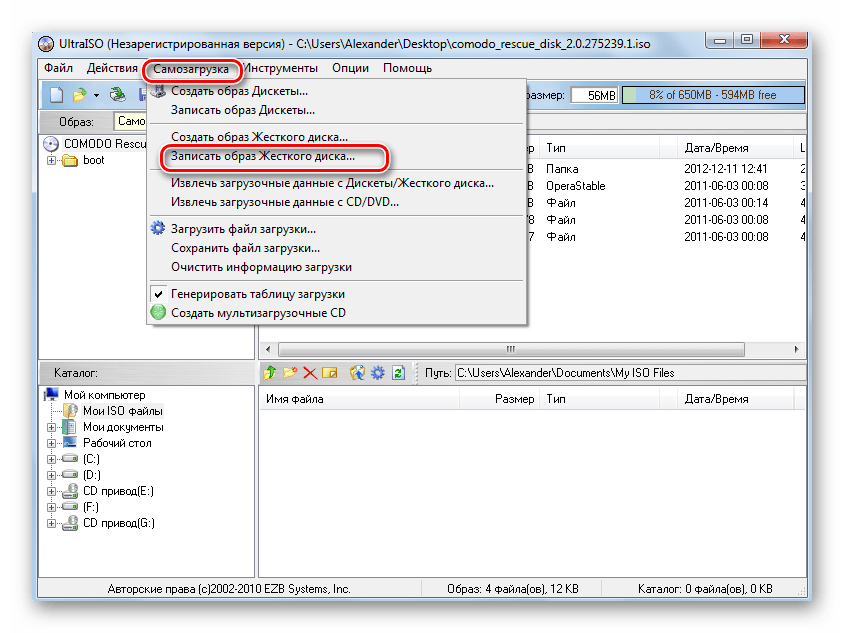The image size is (844, 633).
Task: Click the blue gear settings icon in local toolbar
Action: tap(377, 373)
